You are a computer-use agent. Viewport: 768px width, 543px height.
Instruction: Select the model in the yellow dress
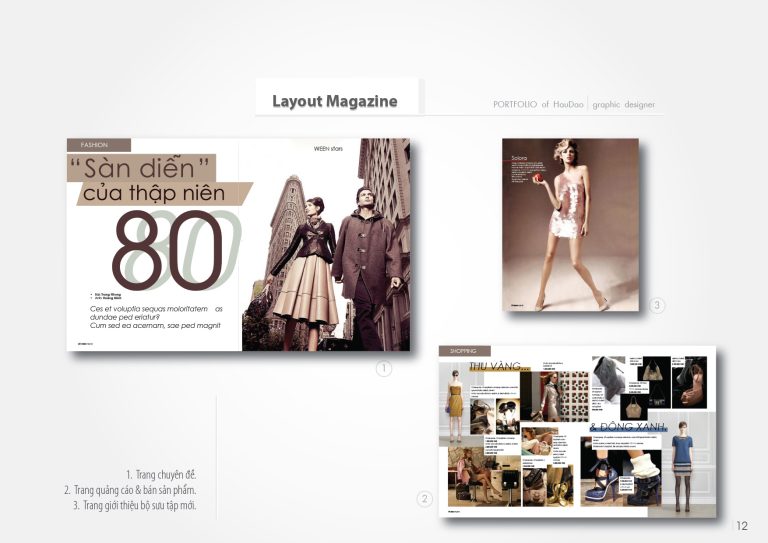click(x=456, y=402)
